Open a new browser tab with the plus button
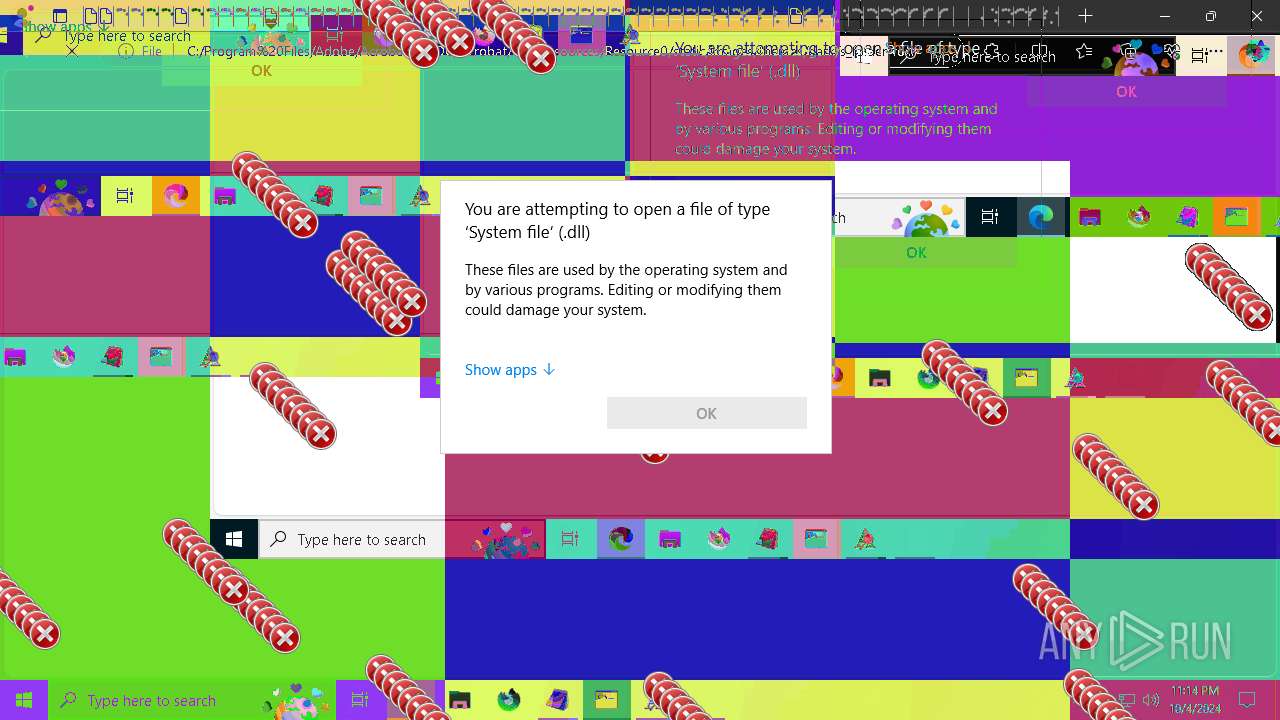Screen dimensions: 1280x720 tap(1085, 16)
